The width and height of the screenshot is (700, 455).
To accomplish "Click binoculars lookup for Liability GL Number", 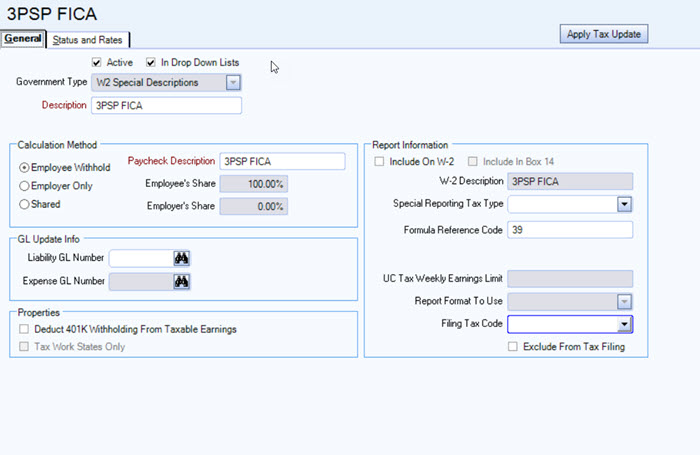I will tap(181, 258).
